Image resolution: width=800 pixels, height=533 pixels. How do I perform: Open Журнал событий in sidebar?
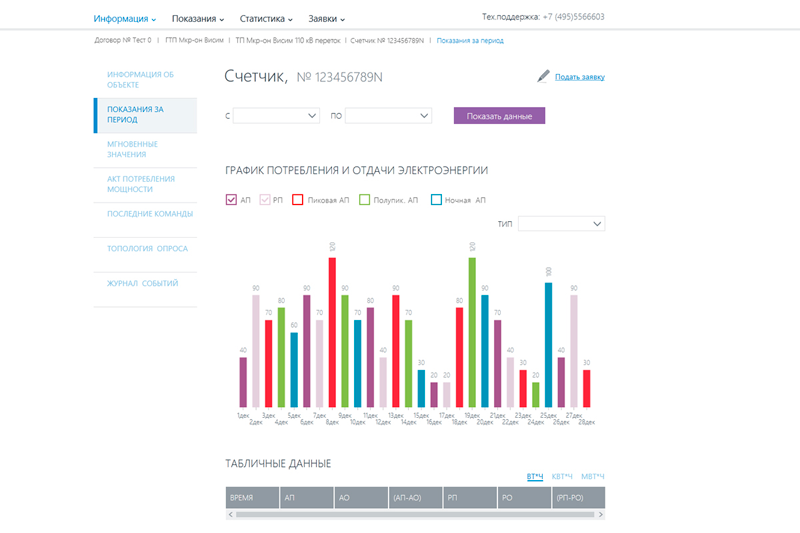click(x=142, y=283)
